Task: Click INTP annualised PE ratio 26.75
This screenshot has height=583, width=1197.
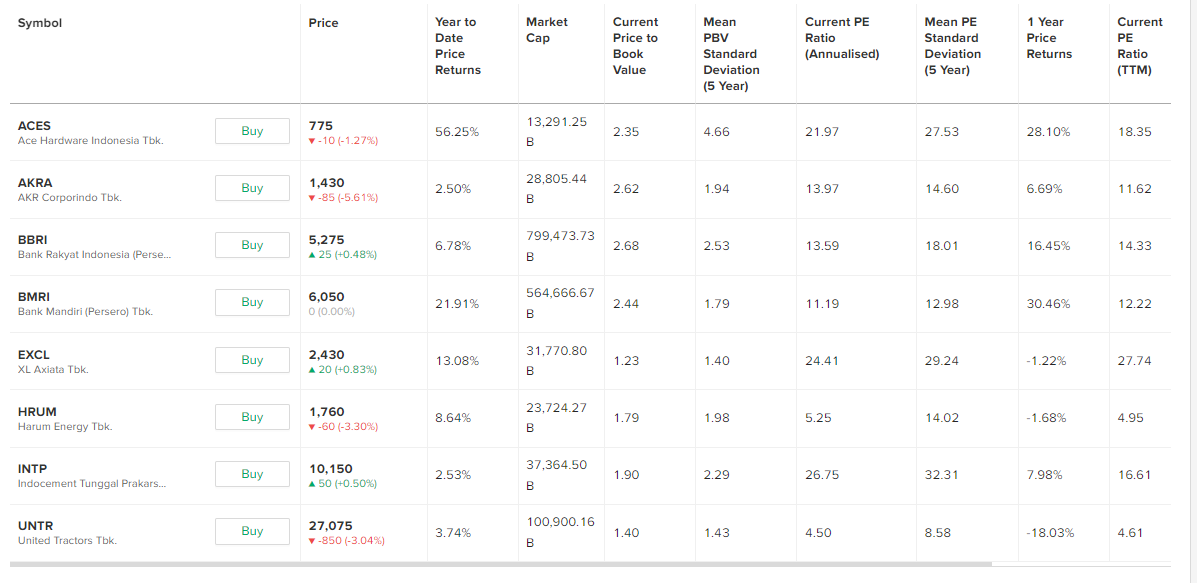Action: (x=822, y=475)
